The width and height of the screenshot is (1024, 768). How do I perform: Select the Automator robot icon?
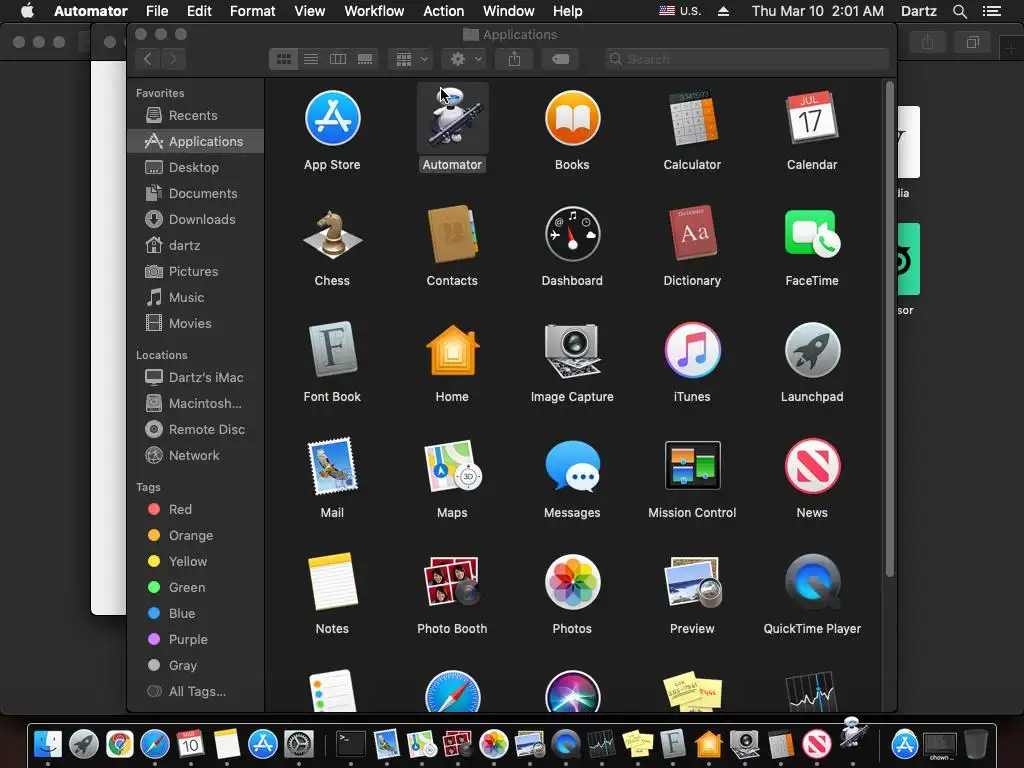[453, 118]
